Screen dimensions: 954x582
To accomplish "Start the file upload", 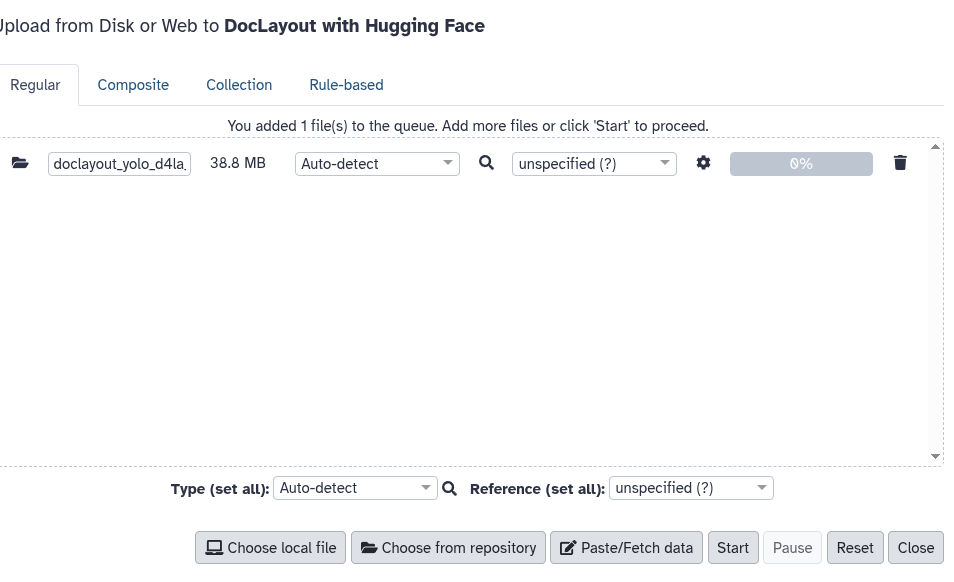I will pyautogui.click(x=733, y=547).
